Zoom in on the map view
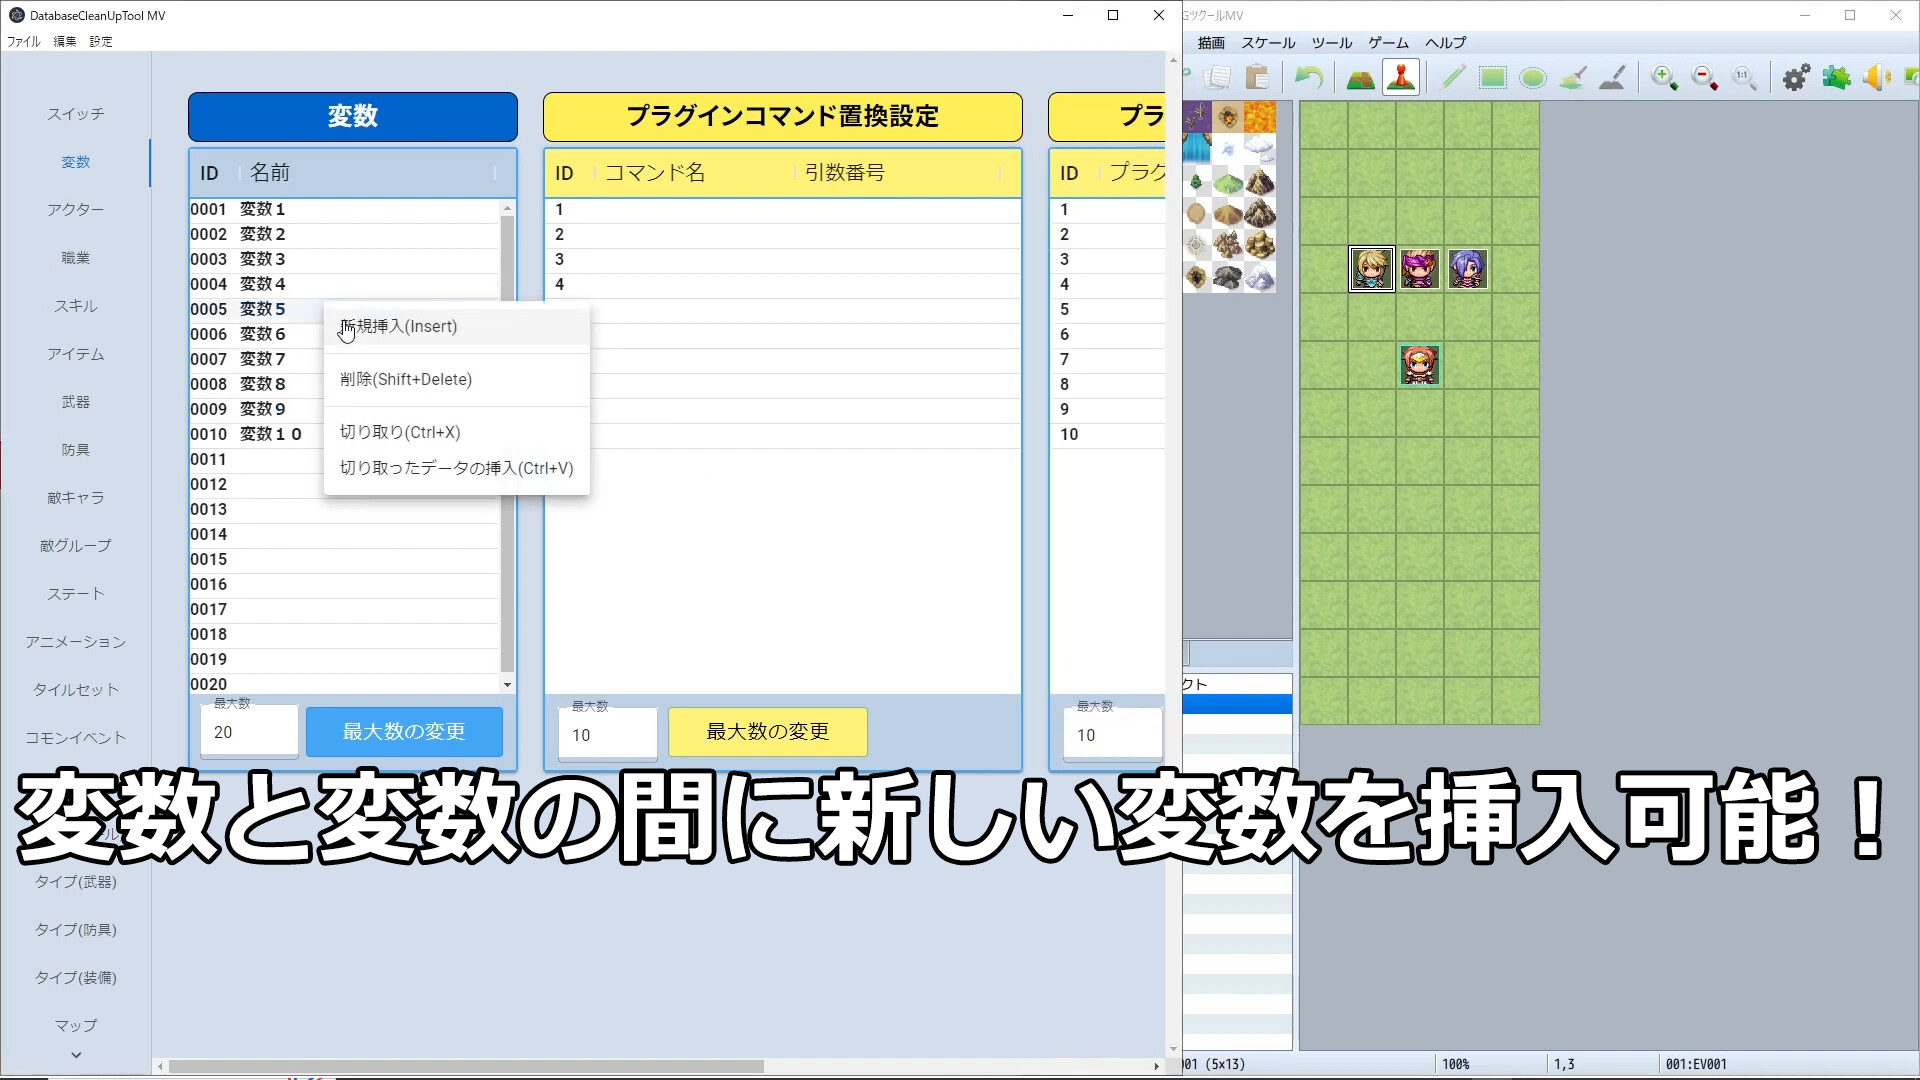Screen dimensions: 1920x1080 tap(1663, 77)
